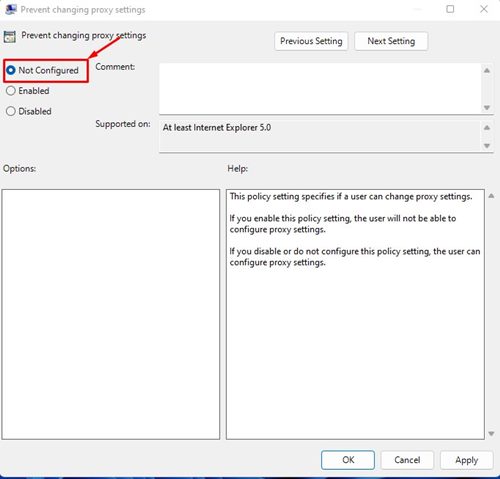The image size is (500, 479).
Task: Choose the Disabled radio option
Action: pyautogui.click(x=11, y=111)
